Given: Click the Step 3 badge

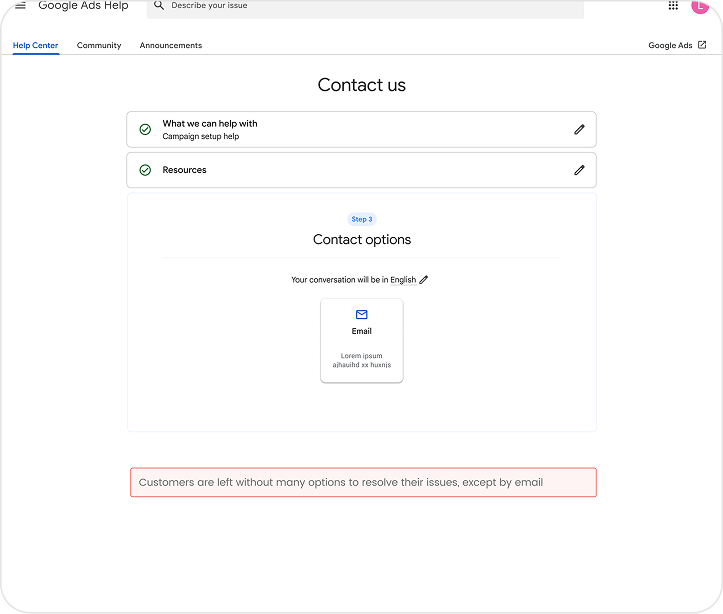Looking at the screenshot, I should [x=362, y=219].
